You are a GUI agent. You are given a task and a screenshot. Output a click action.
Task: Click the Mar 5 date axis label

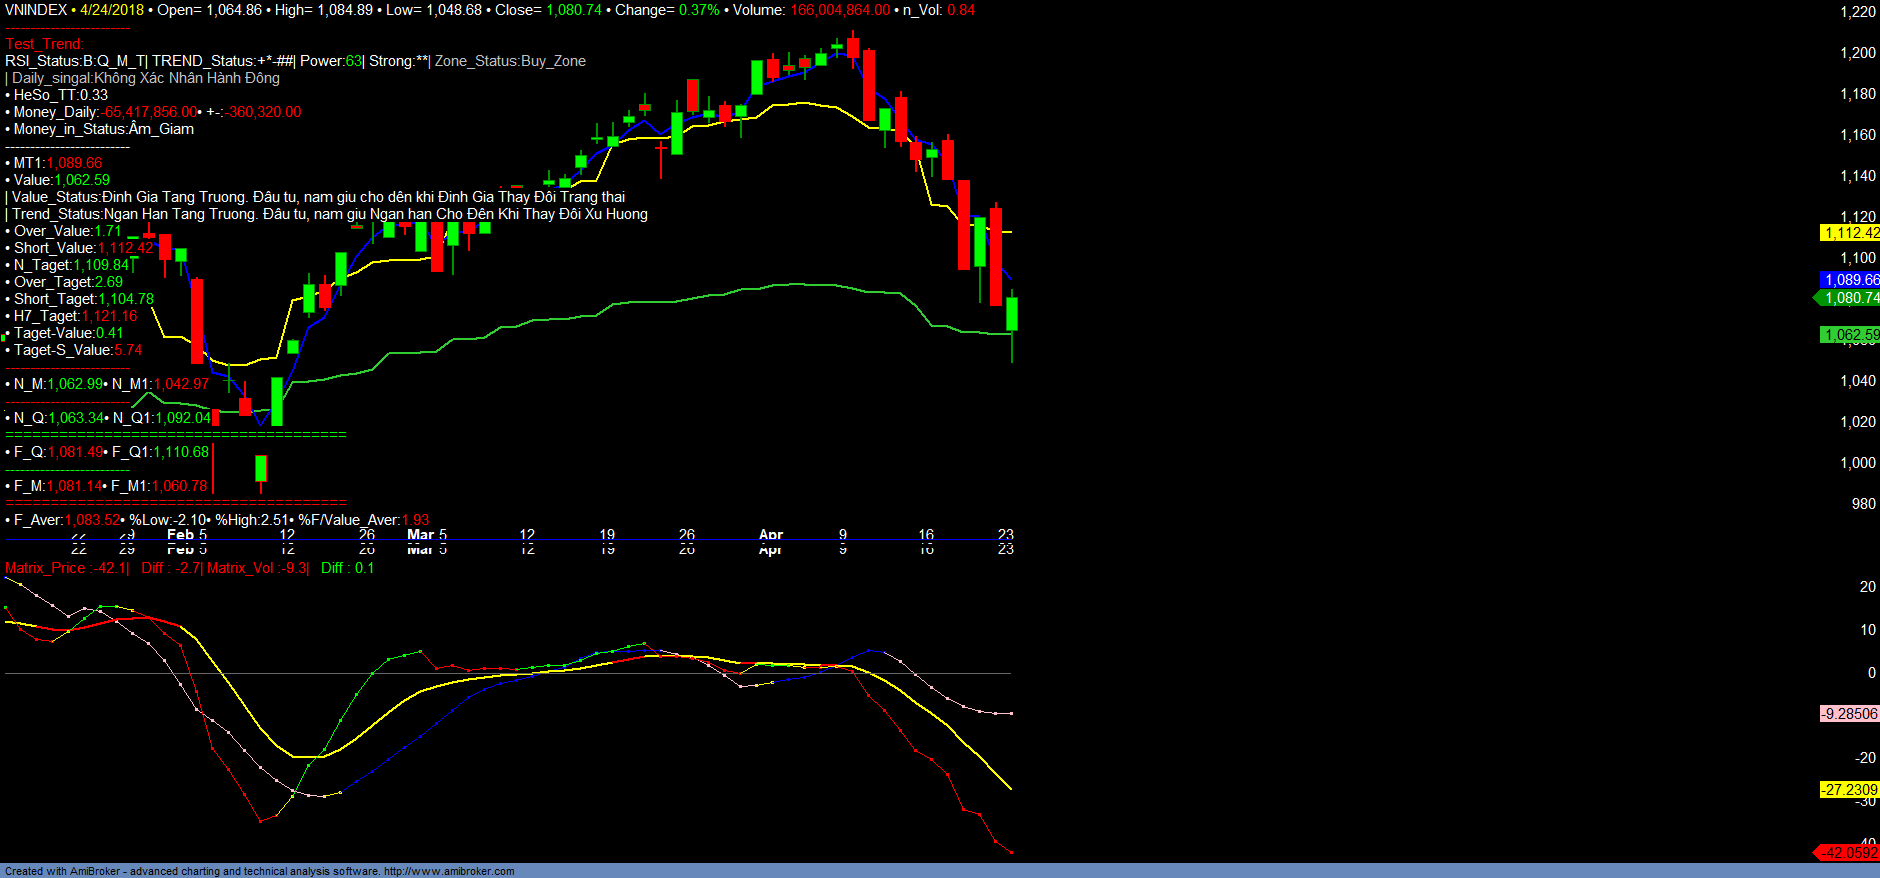427,535
